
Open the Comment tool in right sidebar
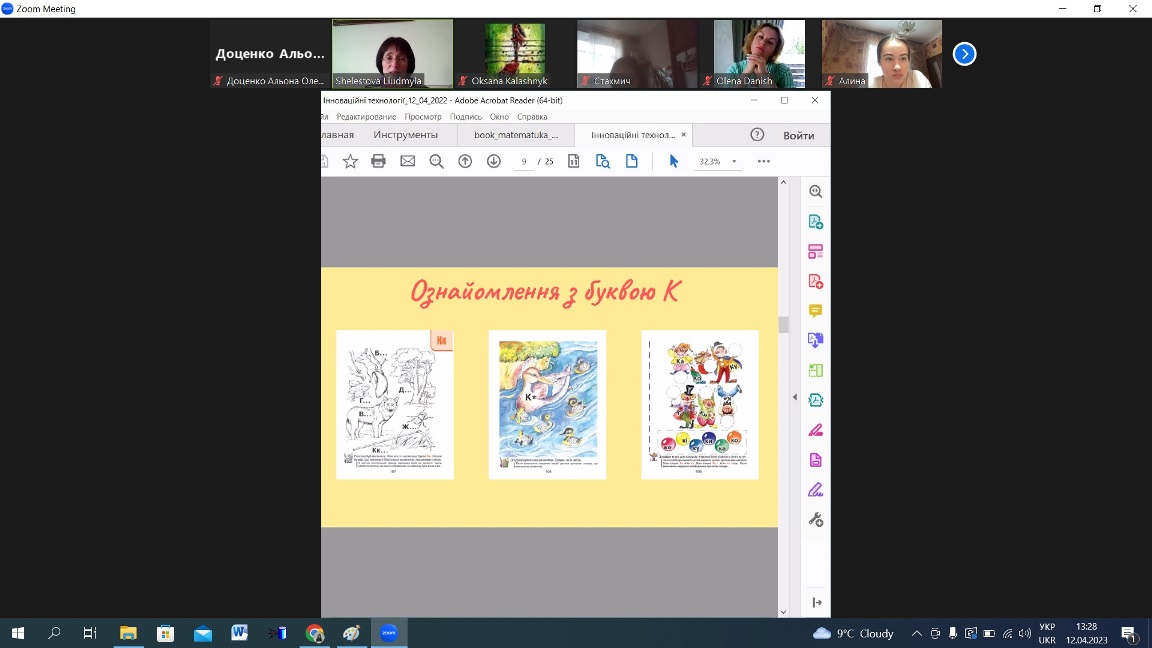click(x=815, y=311)
